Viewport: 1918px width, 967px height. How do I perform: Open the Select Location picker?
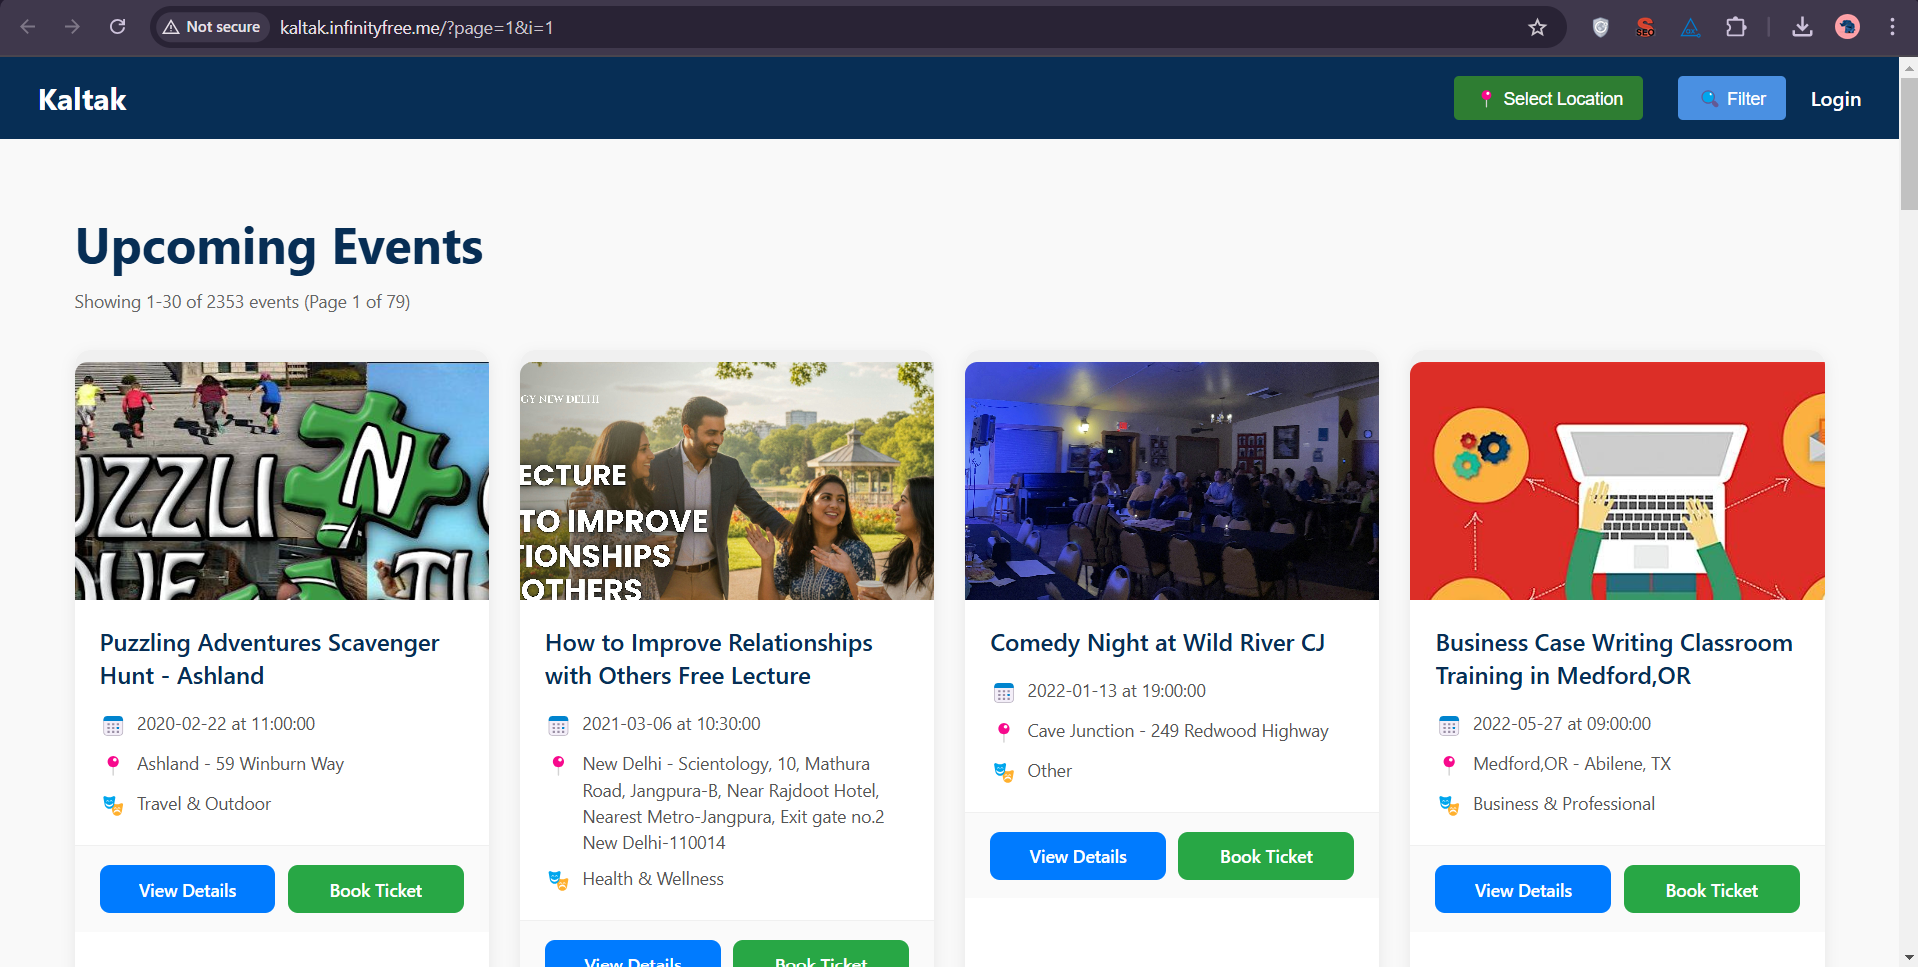pyautogui.click(x=1547, y=98)
